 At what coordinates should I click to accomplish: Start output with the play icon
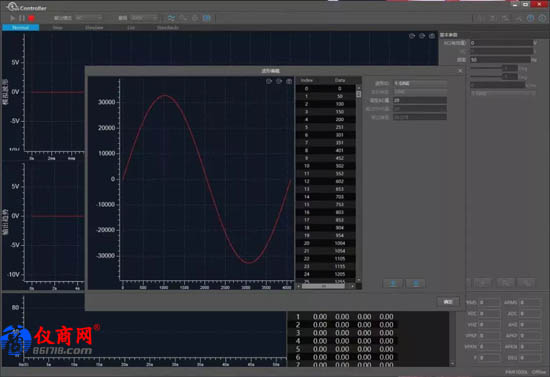tap(12, 18)
